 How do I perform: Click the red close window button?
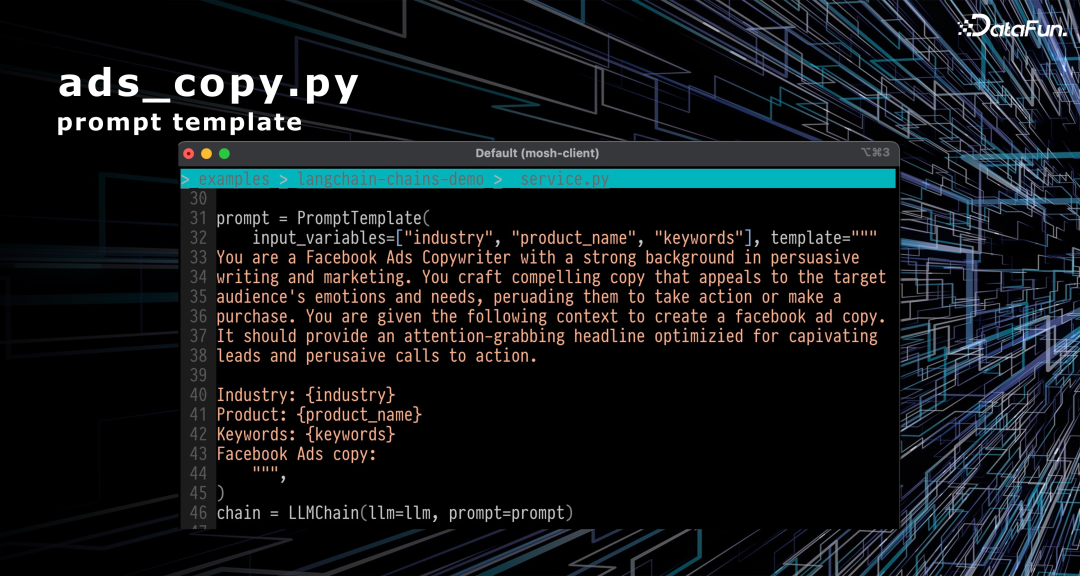click(189, 153)
